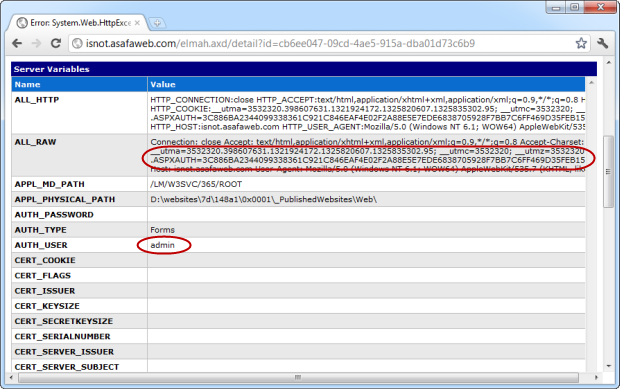
Task: Reload the page with the refresh icon
Action: point(56,43)
